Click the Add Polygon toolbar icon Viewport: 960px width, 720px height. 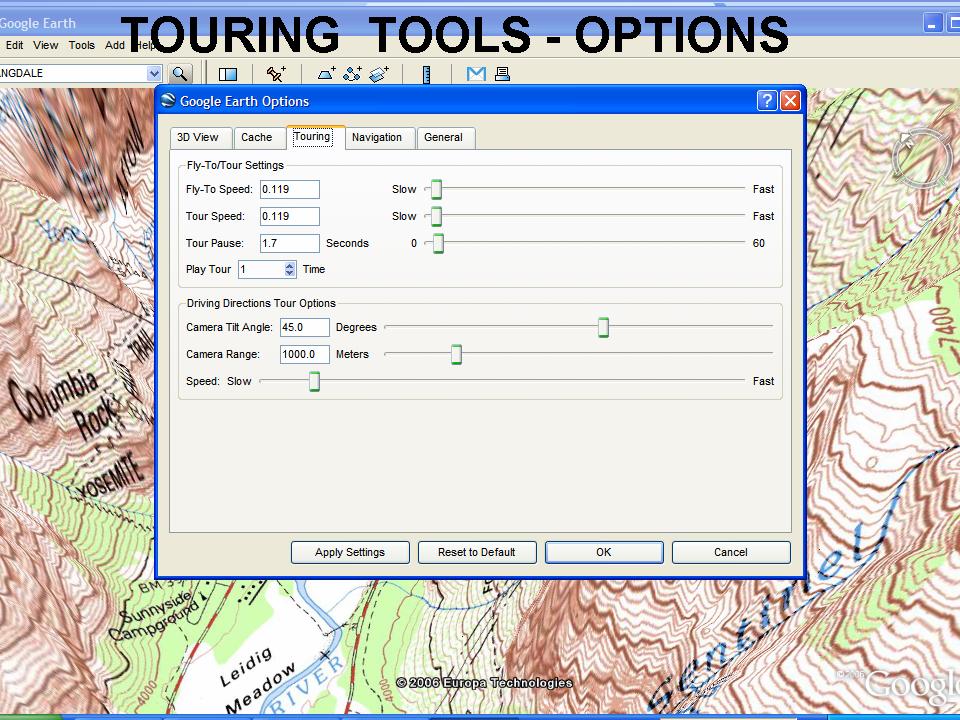coord(327,74)
